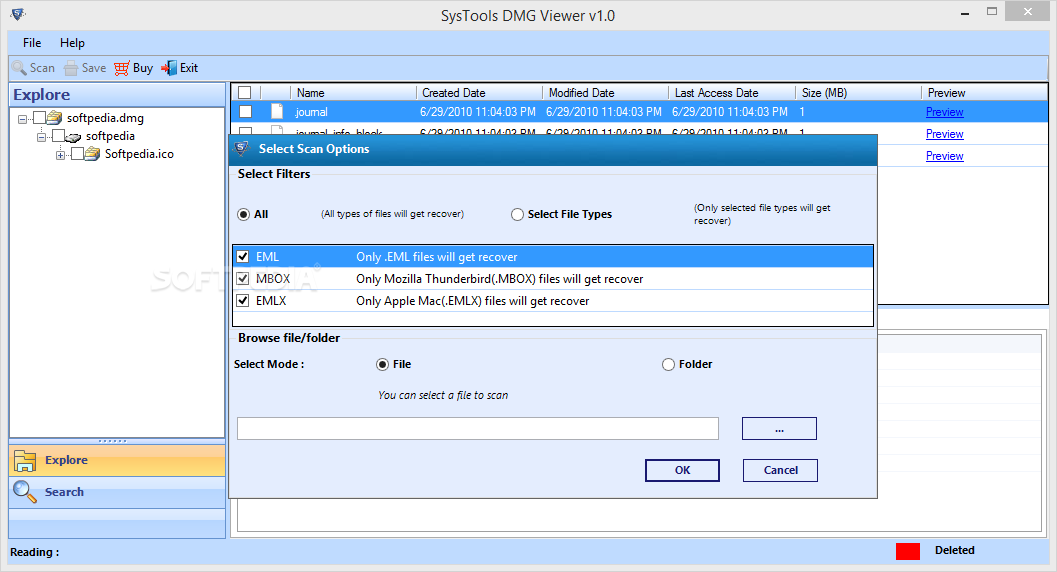This screenshot has width=1057, height=572.
Task: Click the Buy shopping cart icon
Action: click(122, 68)
